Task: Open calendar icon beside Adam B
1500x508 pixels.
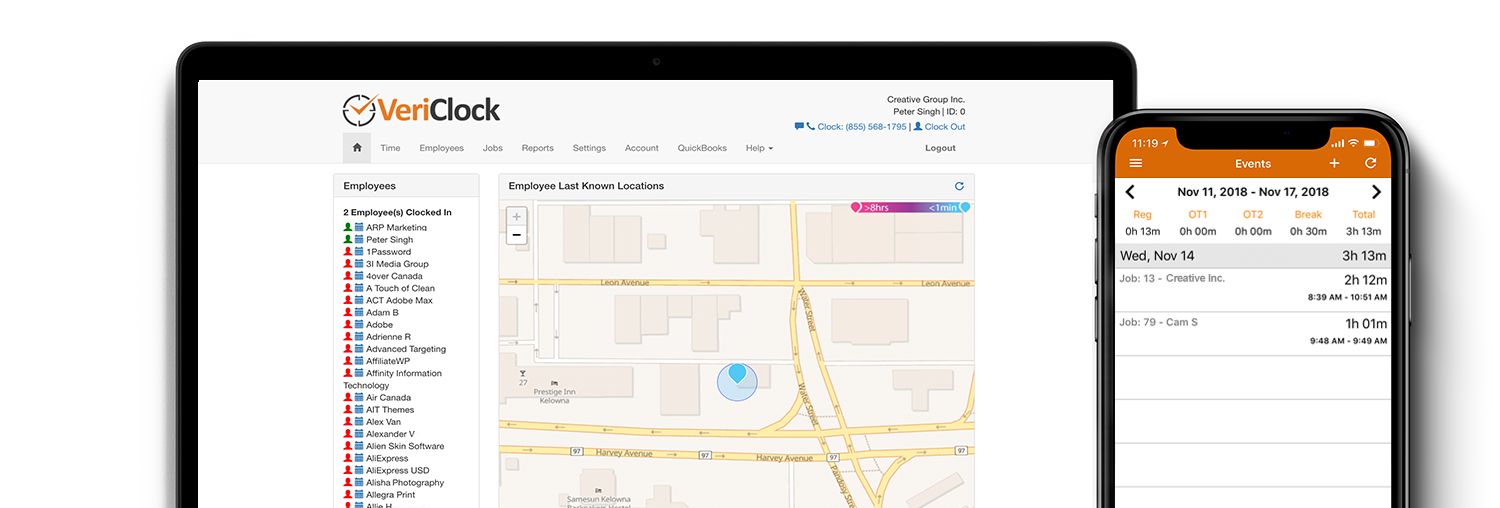Action: coord(359,313)
